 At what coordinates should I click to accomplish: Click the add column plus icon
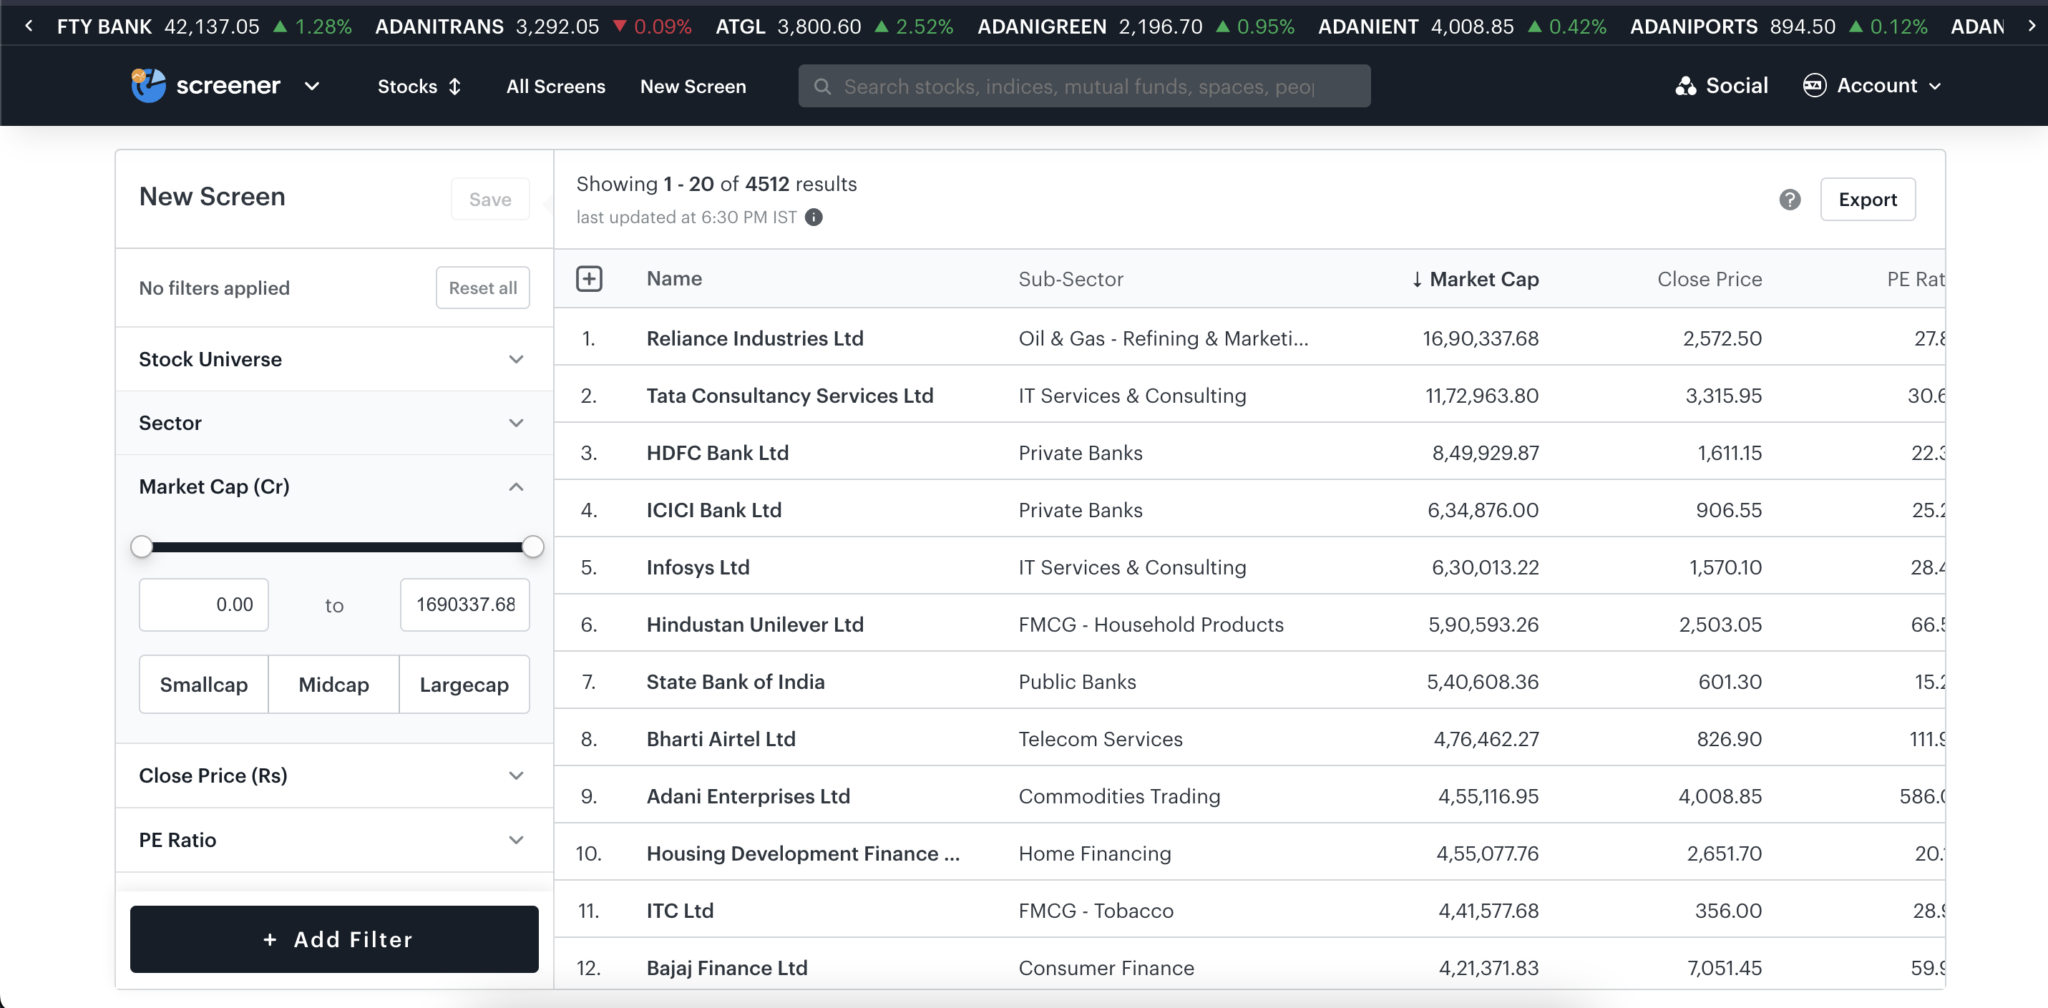click(589, 279)
